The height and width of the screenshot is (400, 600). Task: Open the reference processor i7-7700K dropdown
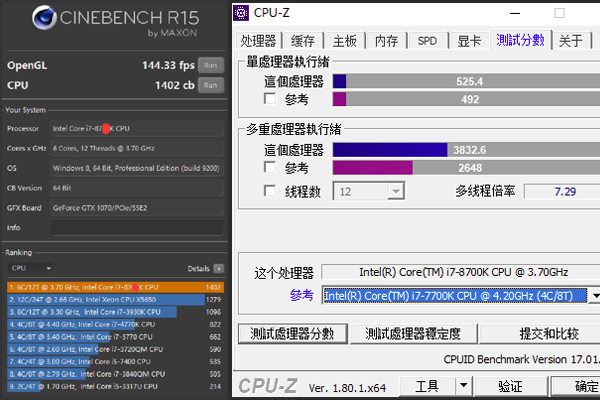[594, 296]
